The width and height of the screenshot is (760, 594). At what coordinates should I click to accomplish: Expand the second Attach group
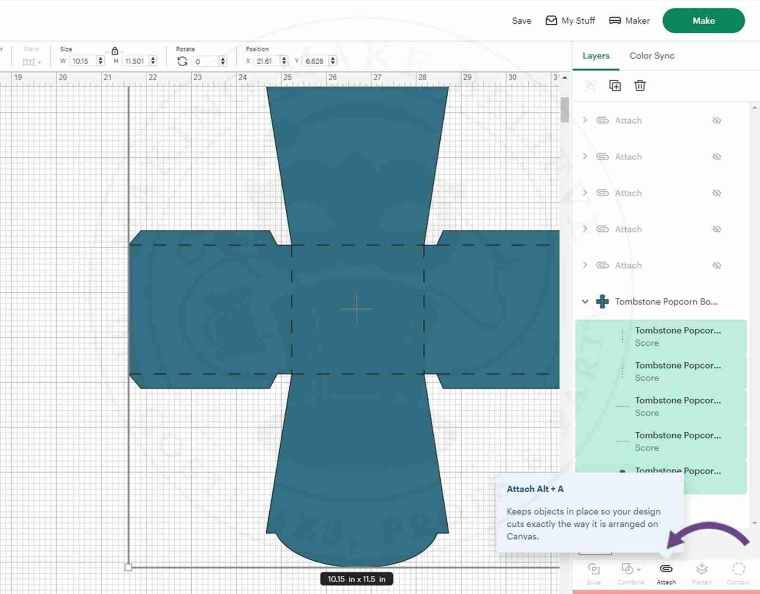pyautogui.click(x=585, y=156)
